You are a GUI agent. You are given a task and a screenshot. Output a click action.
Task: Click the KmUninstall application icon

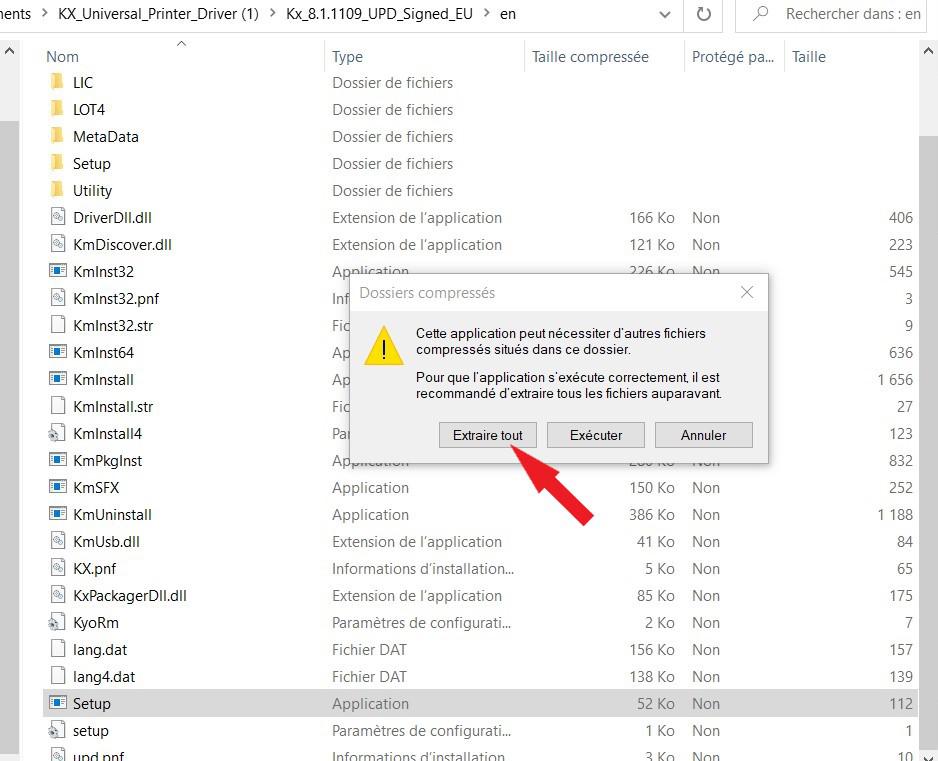pyautogui.click(x=57, y=515)
